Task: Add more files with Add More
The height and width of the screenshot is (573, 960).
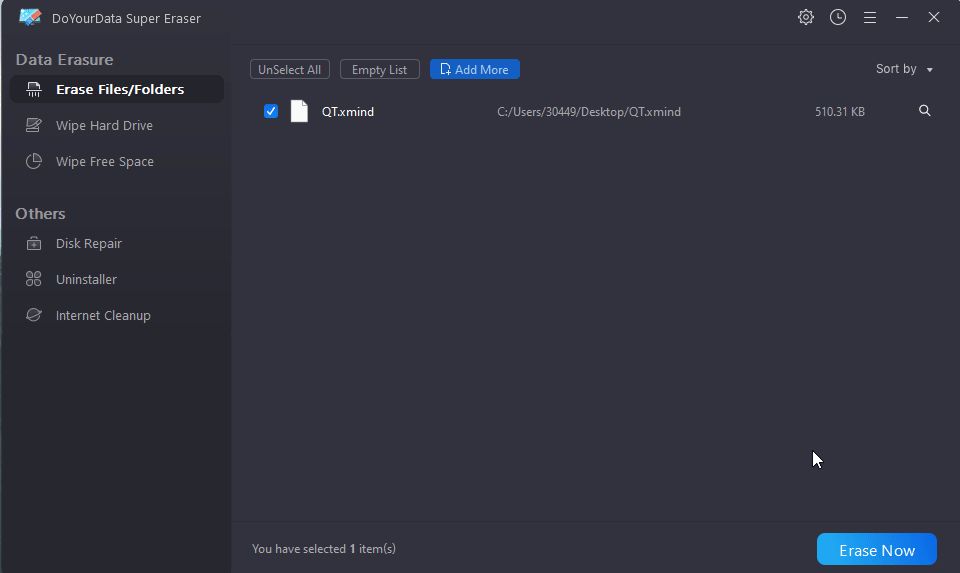Action: click(x=474, y=69)
